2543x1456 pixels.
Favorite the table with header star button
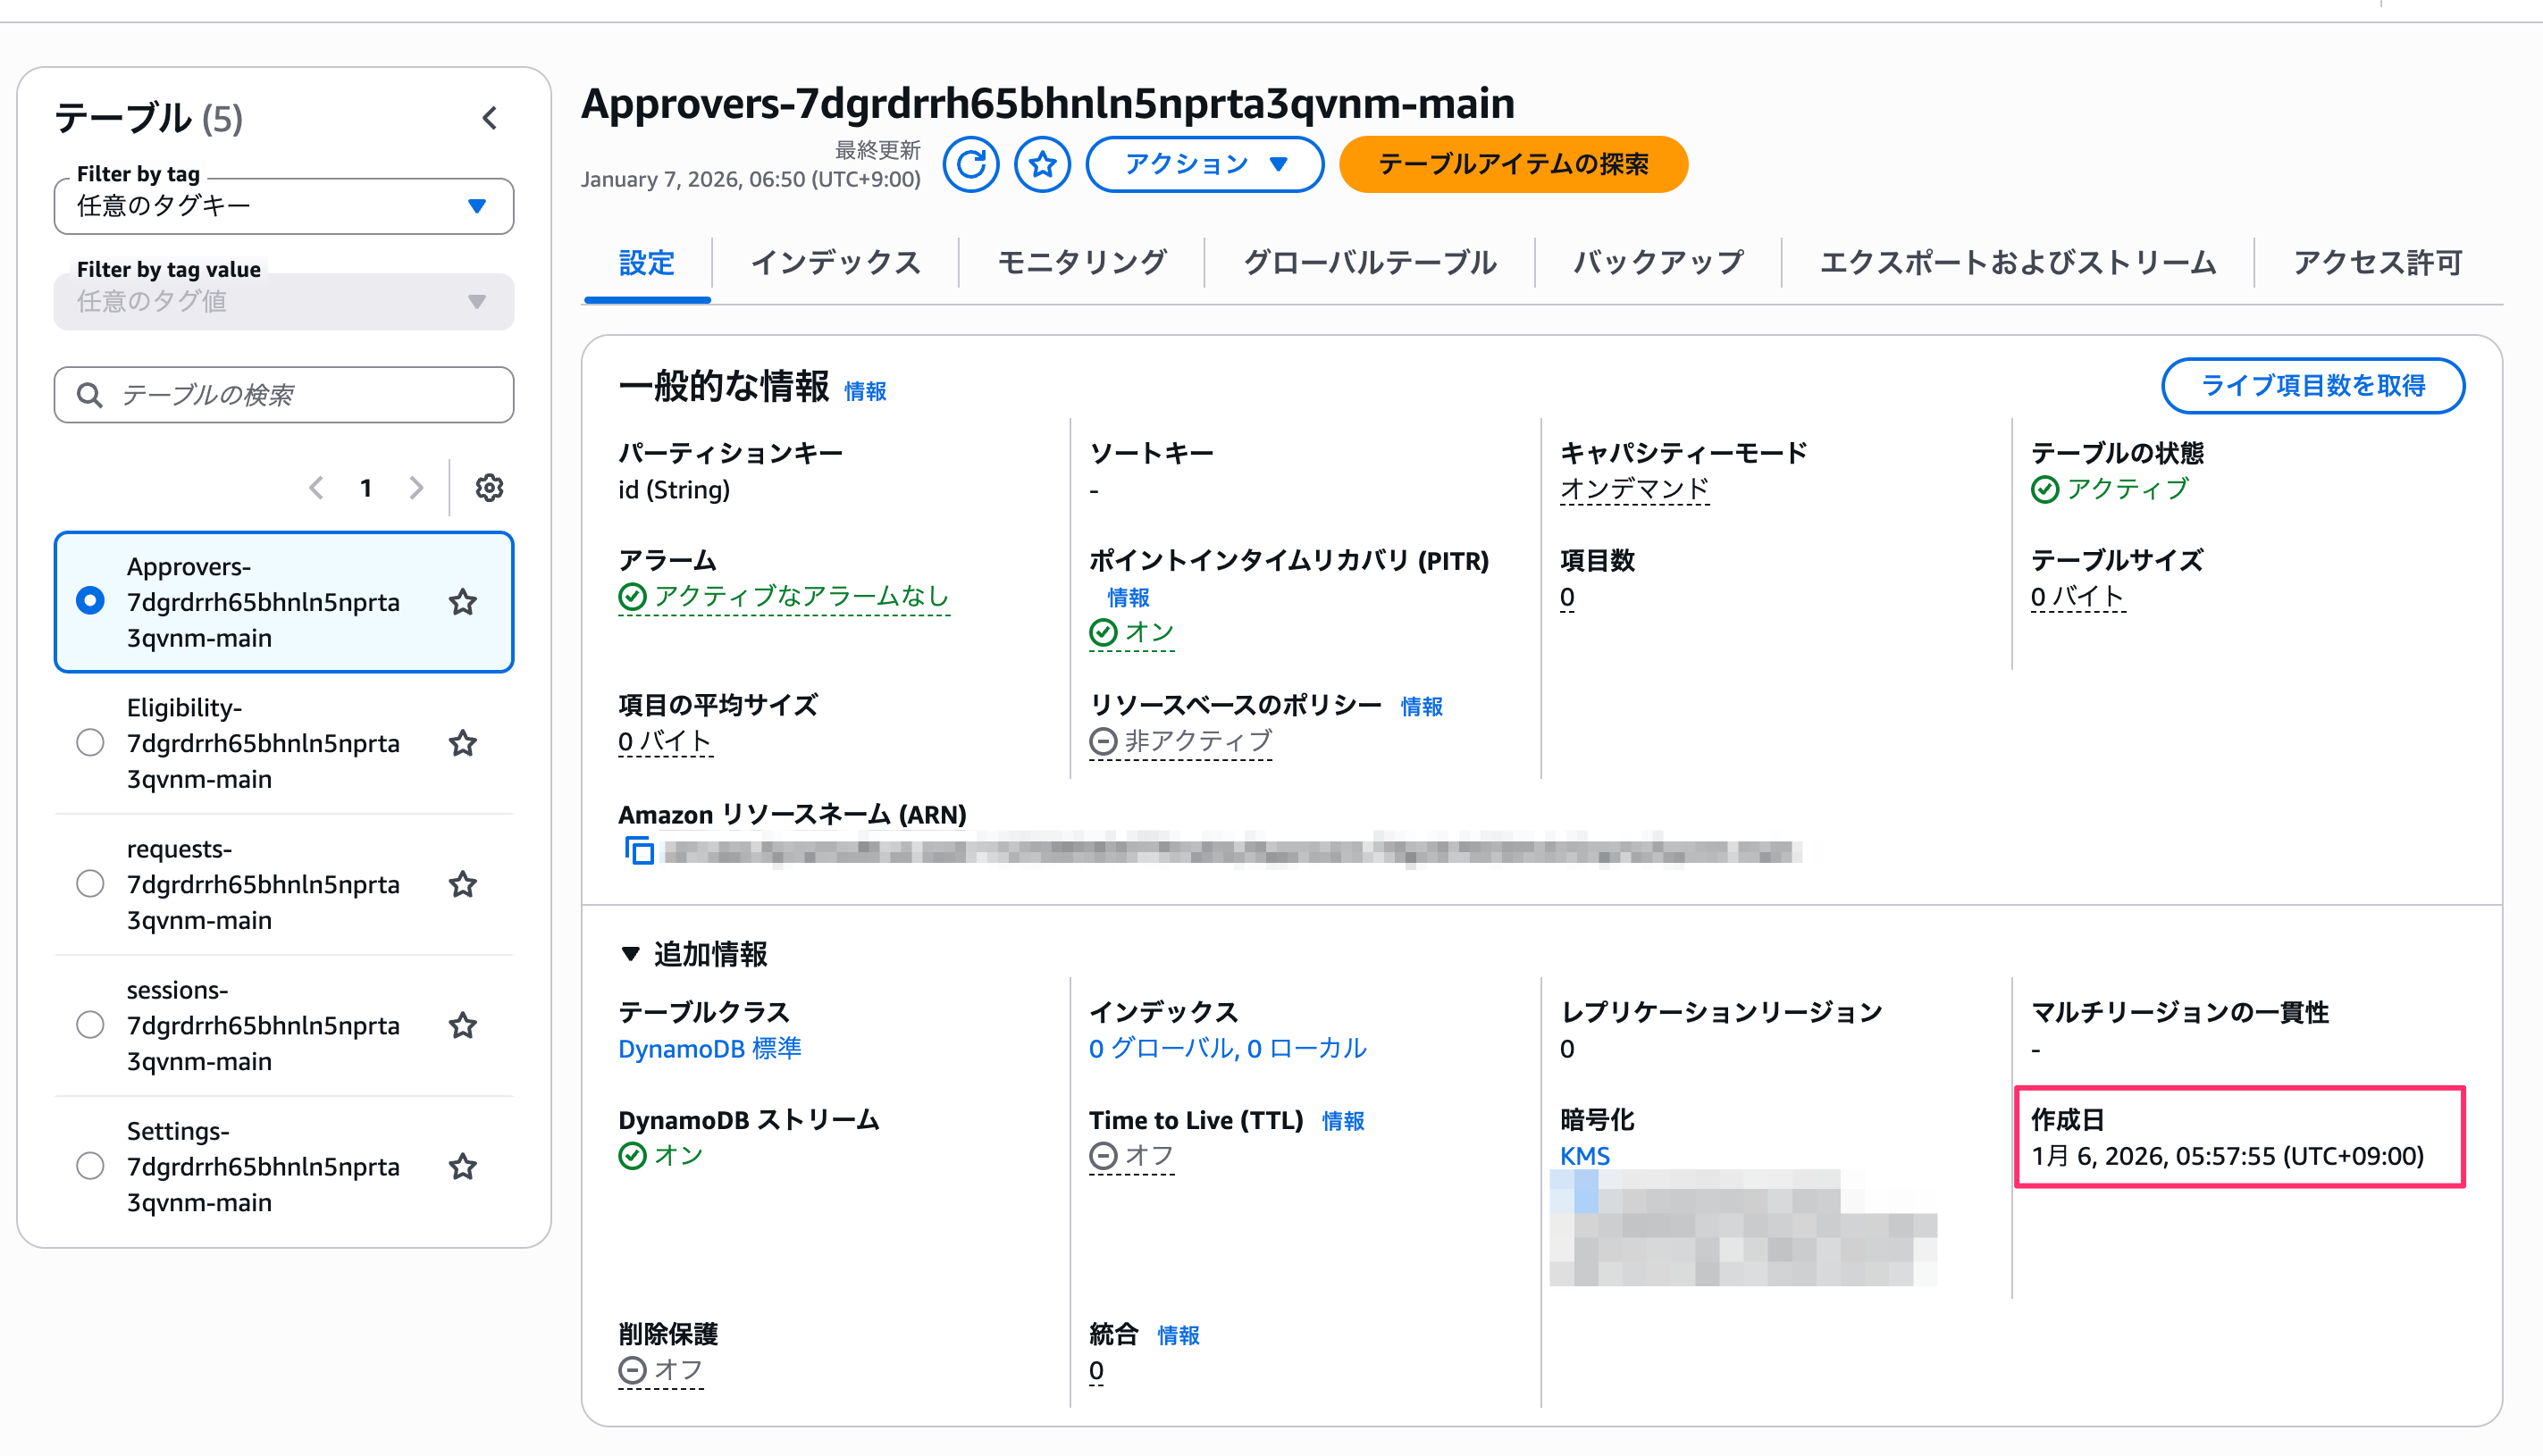click(1042, 164)
